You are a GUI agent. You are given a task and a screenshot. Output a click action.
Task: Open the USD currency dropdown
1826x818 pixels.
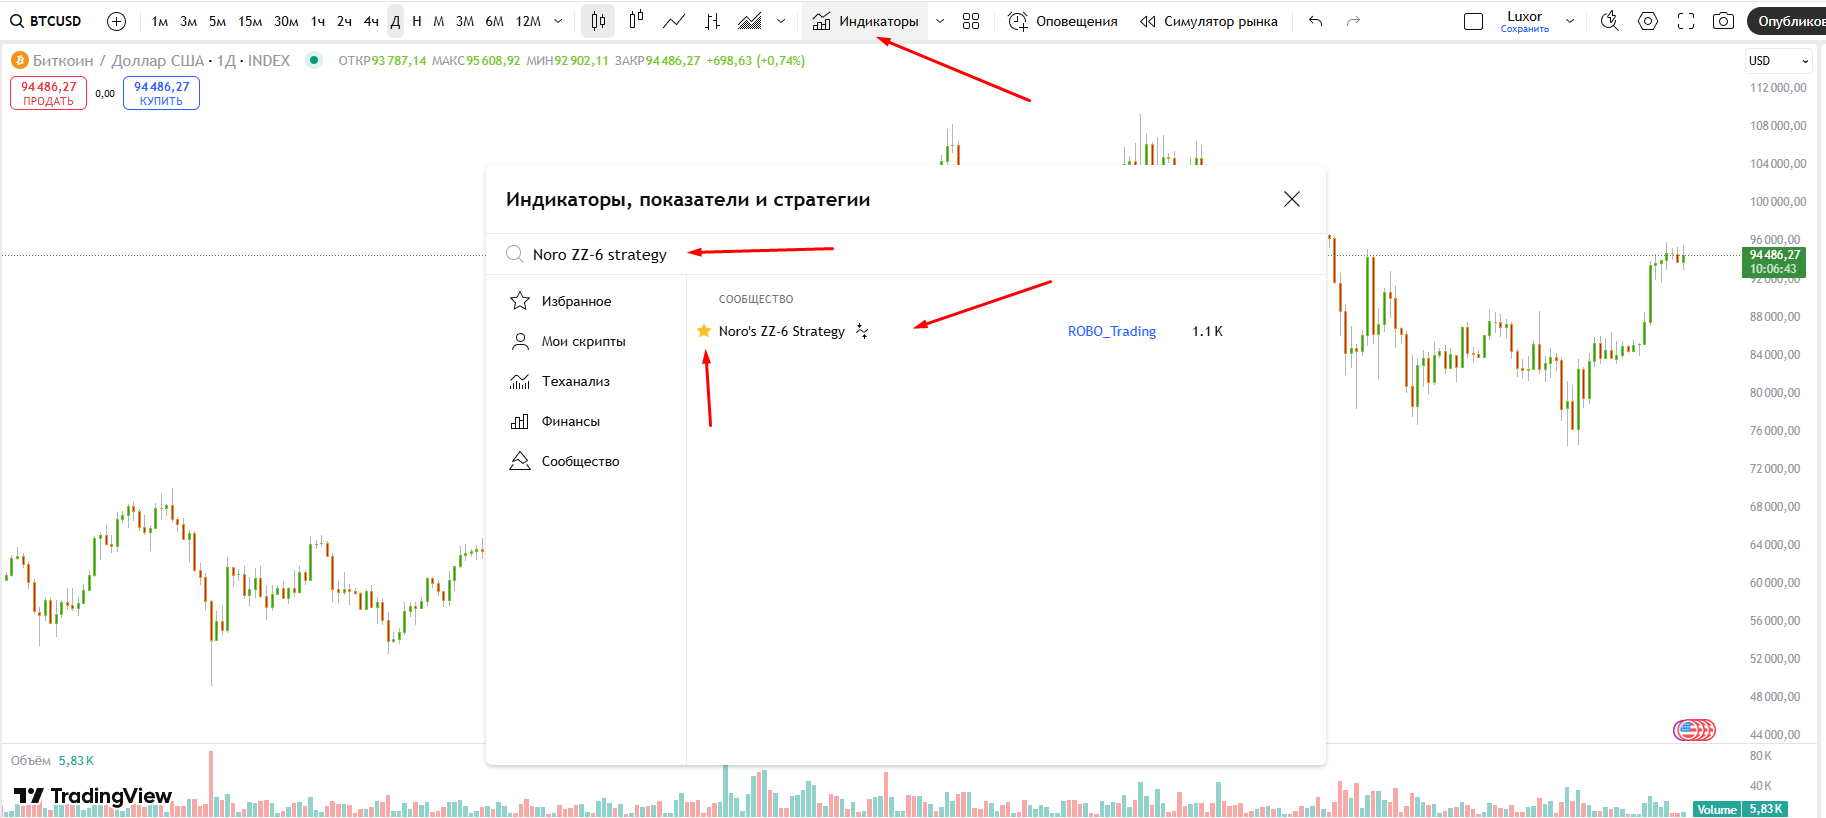(x=1778, y=61)
